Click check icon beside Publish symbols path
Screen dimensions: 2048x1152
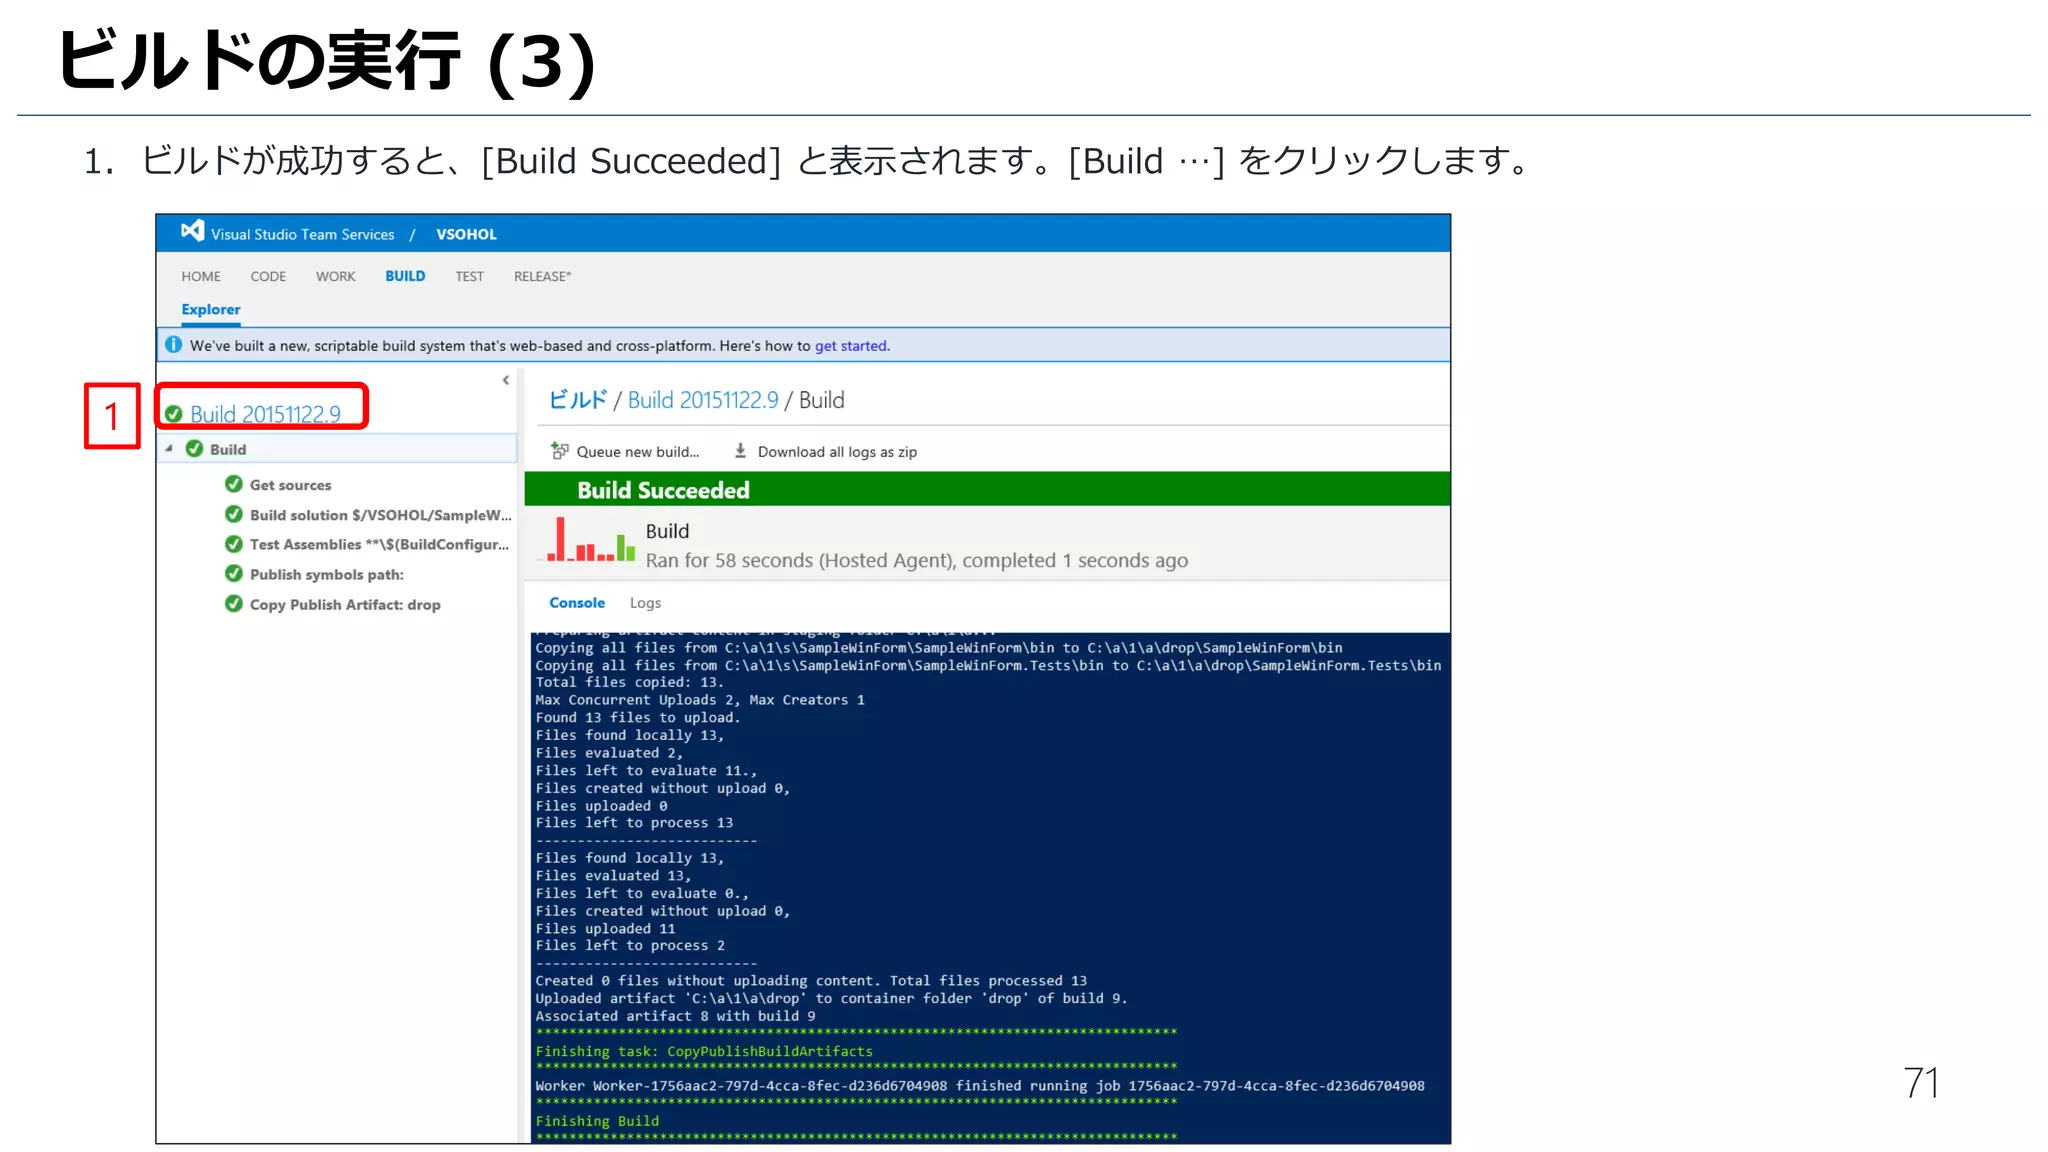(234, 574)
